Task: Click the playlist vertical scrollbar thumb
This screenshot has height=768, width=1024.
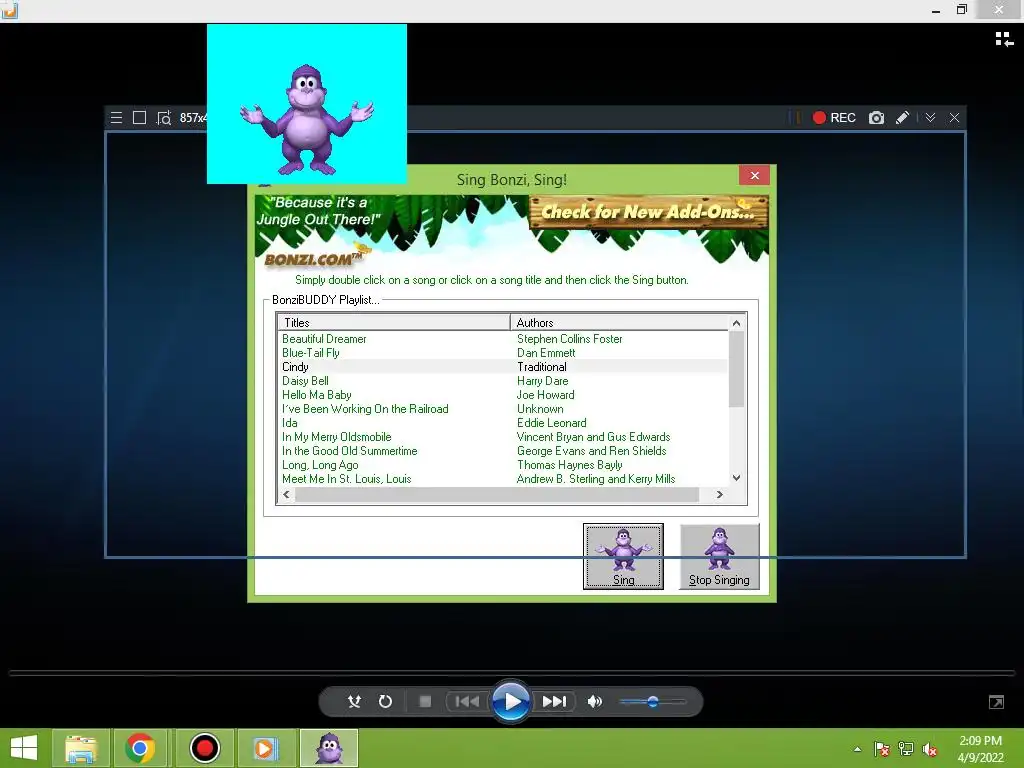Action: coord(737,369)
